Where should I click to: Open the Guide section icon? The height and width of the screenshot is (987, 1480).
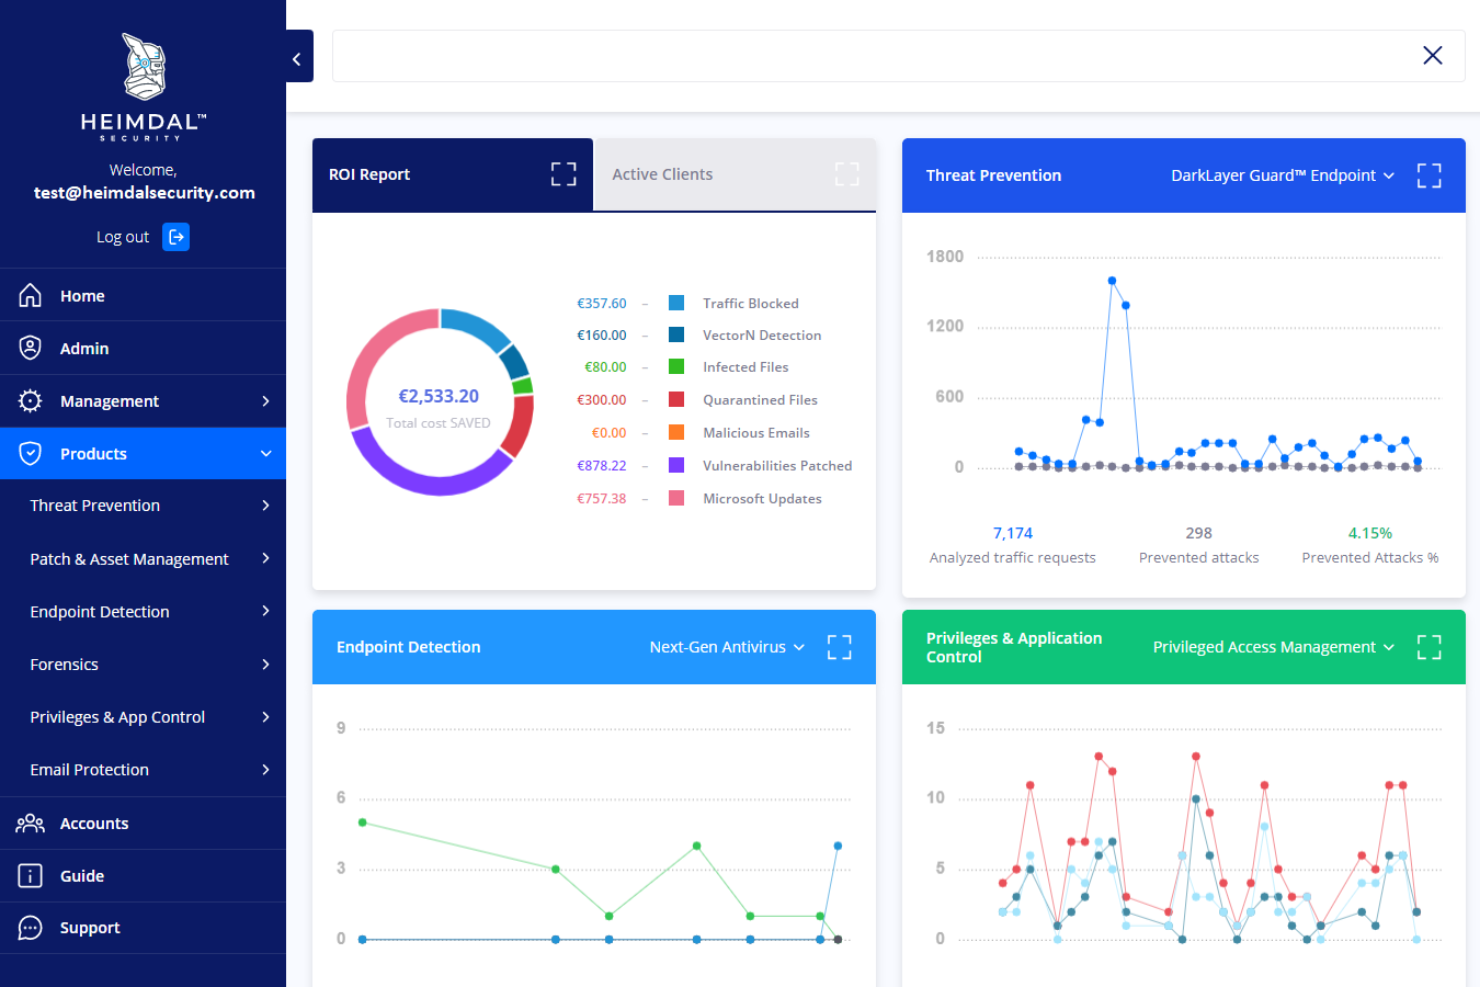click(x=30, y=875)
